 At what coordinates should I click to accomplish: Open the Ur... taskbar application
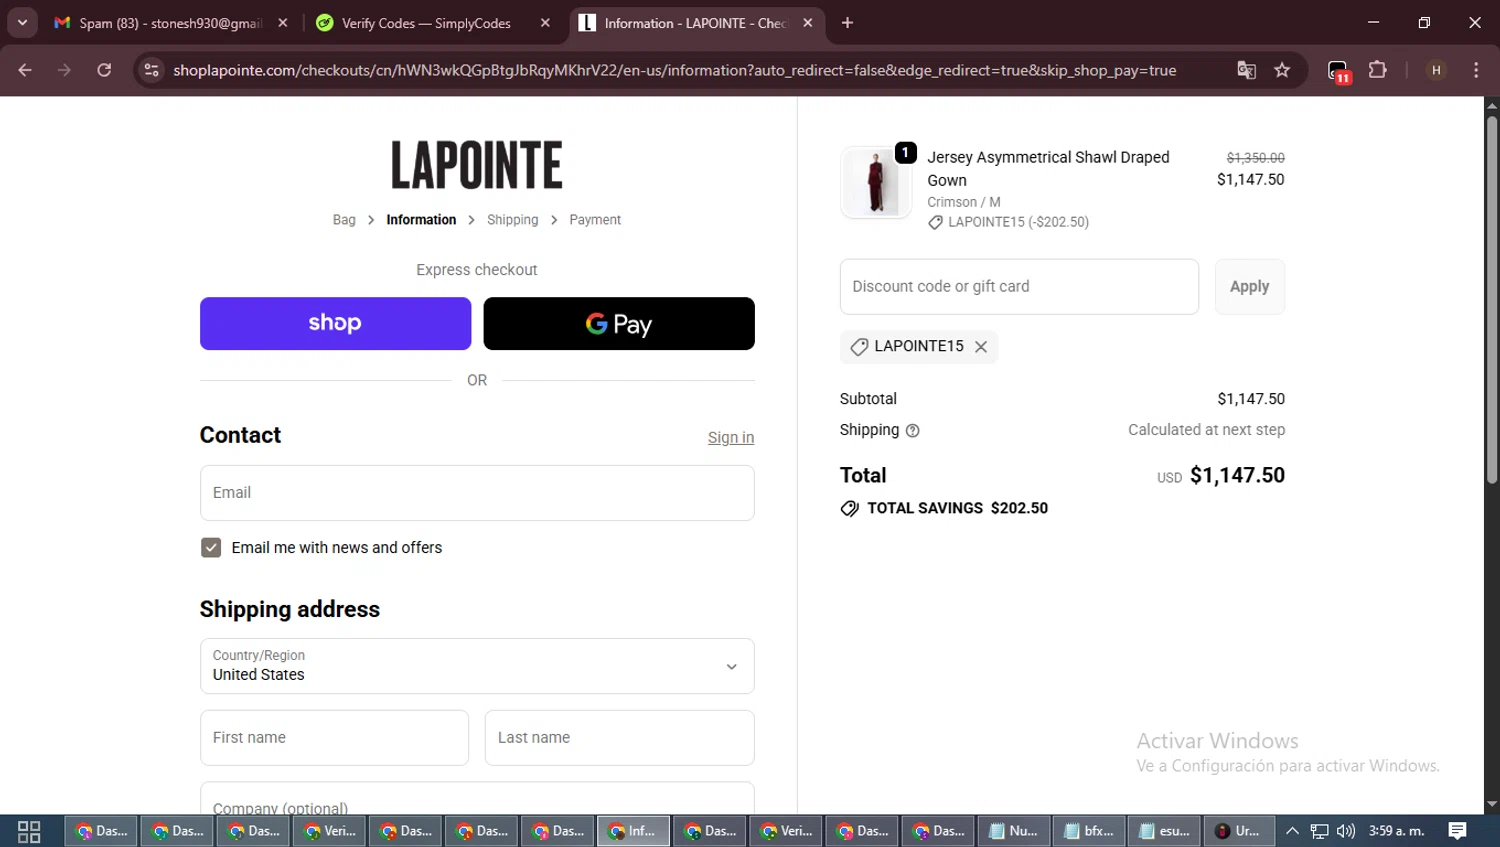(1240, 831)
